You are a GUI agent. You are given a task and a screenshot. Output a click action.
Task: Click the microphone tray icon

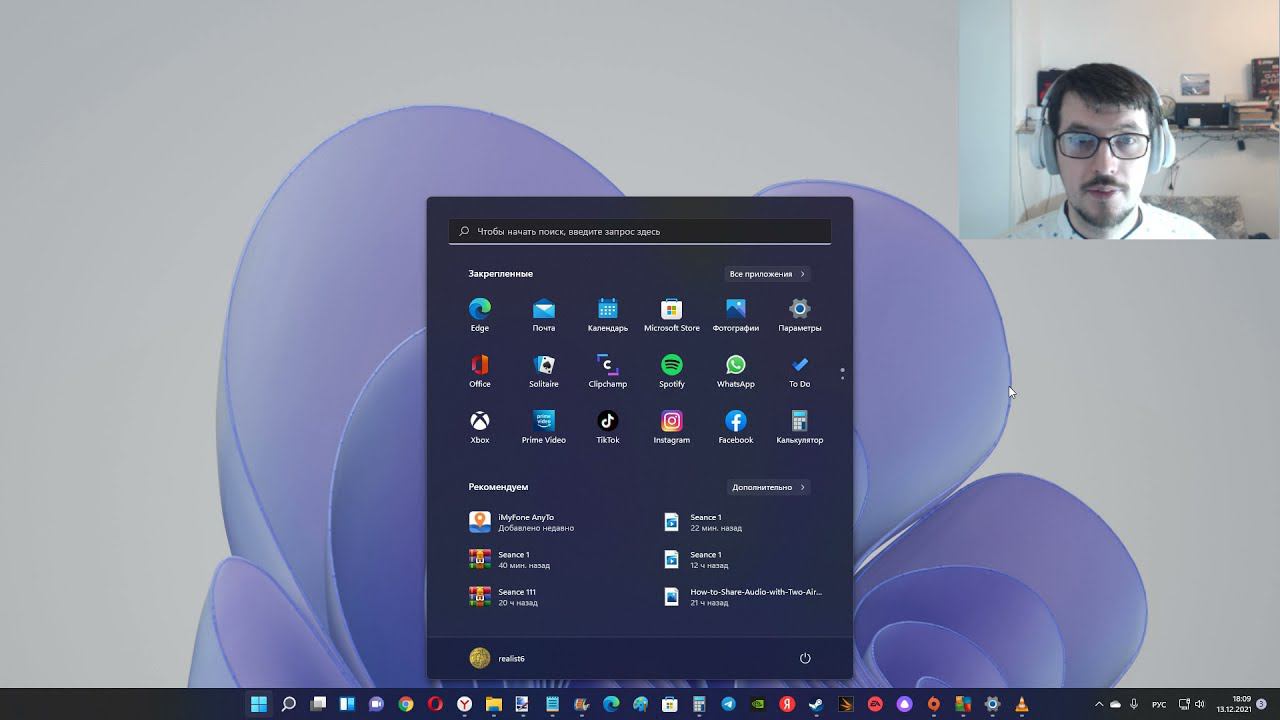click(x=1134, y=704)
